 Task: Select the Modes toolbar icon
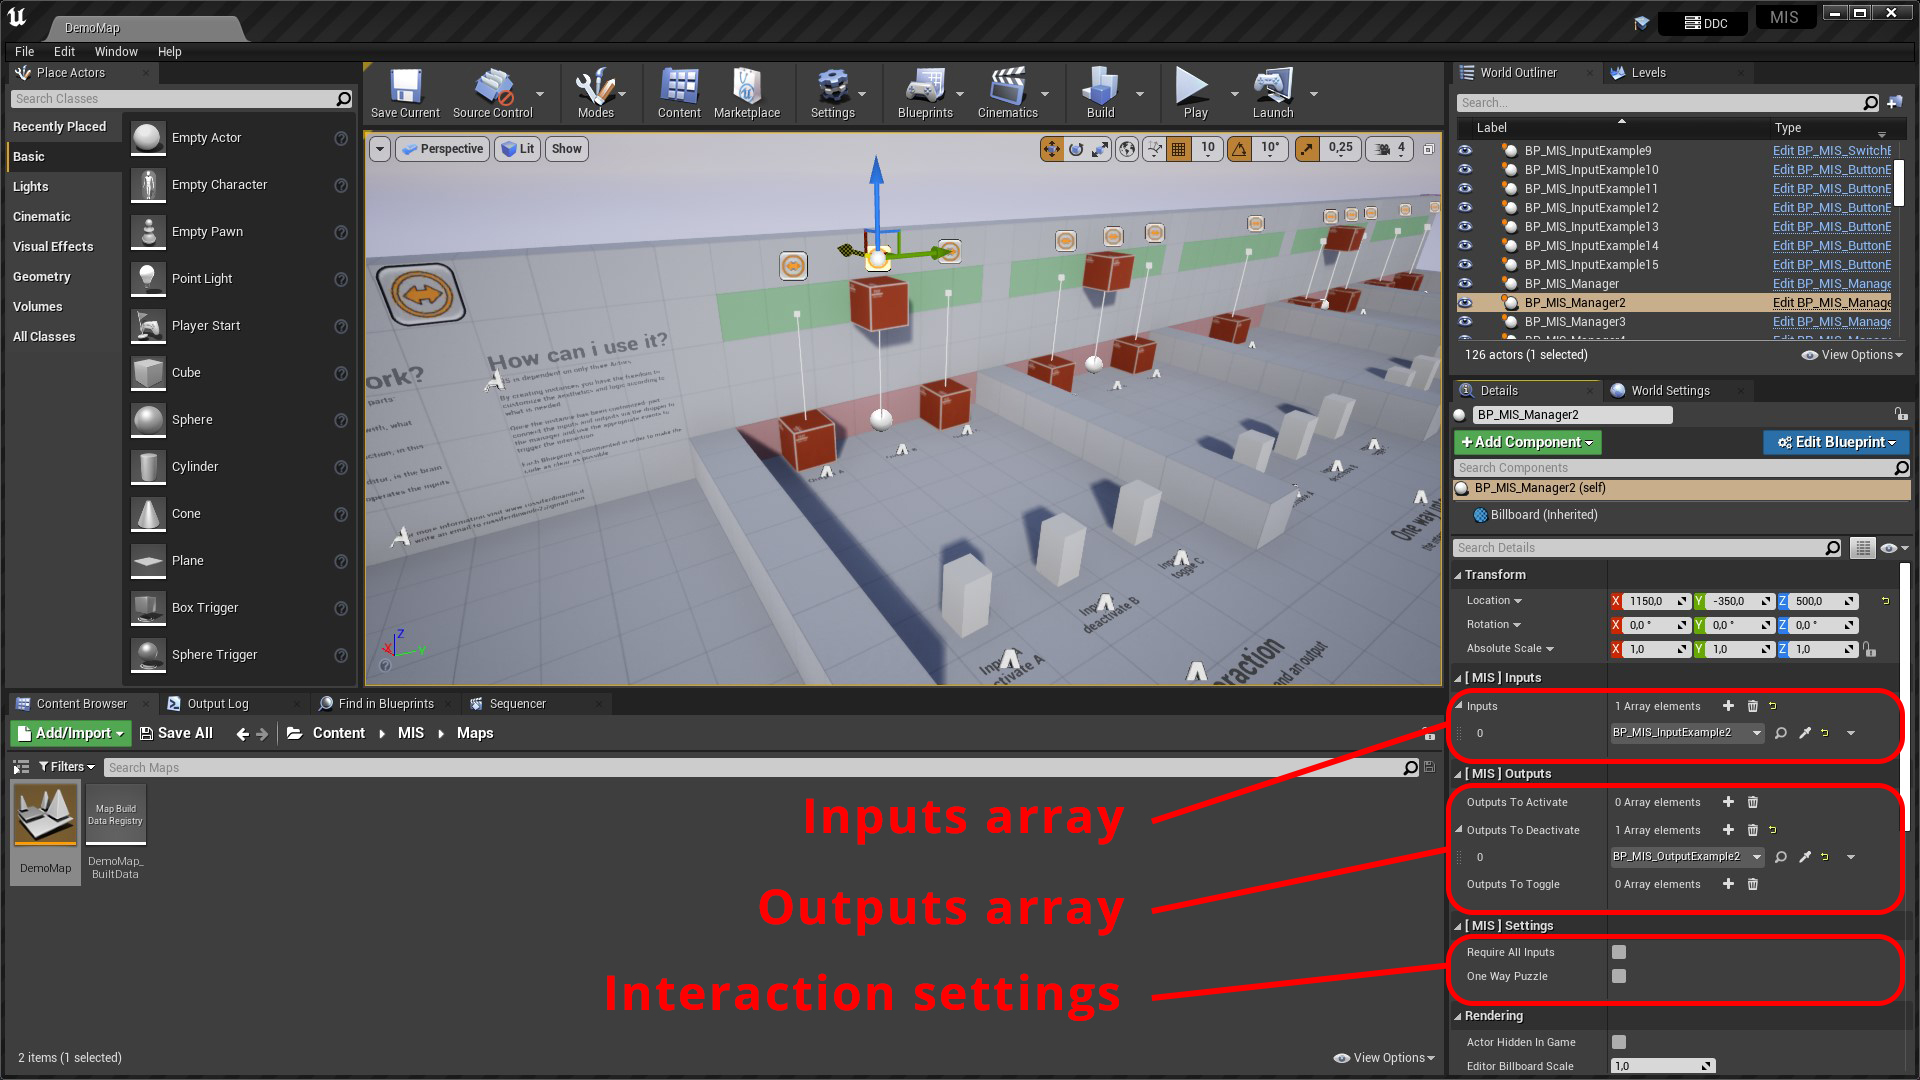pyautogui.click(x=596, y=90)
